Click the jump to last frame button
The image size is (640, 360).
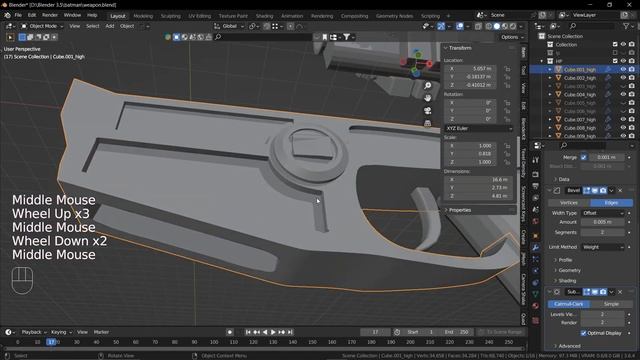coord(290,332)
